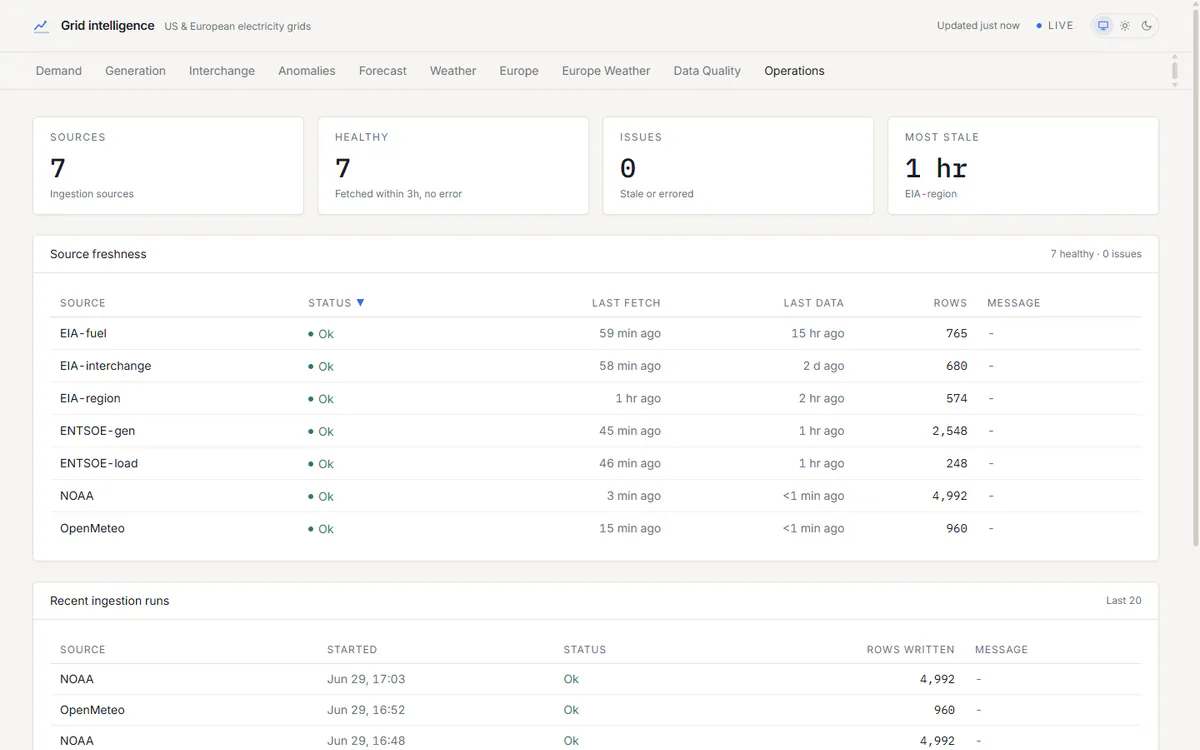This screenshot has width=1200, height=750.
Task: Toggle the STATUS column sort arrow
Action: 360,303
